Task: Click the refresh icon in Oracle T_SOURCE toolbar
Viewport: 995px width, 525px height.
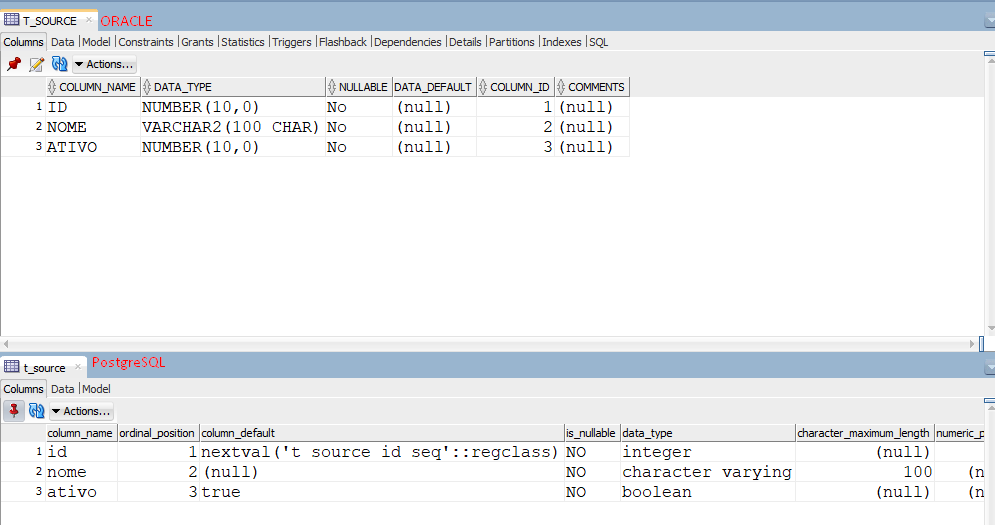Action: click(x=60, y=64)
